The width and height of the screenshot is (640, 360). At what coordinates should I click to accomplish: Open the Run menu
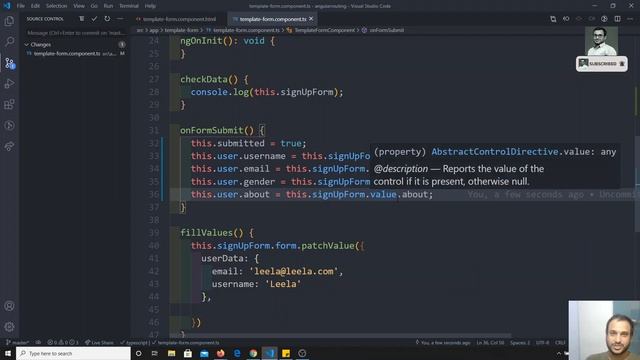pos(108,6)
